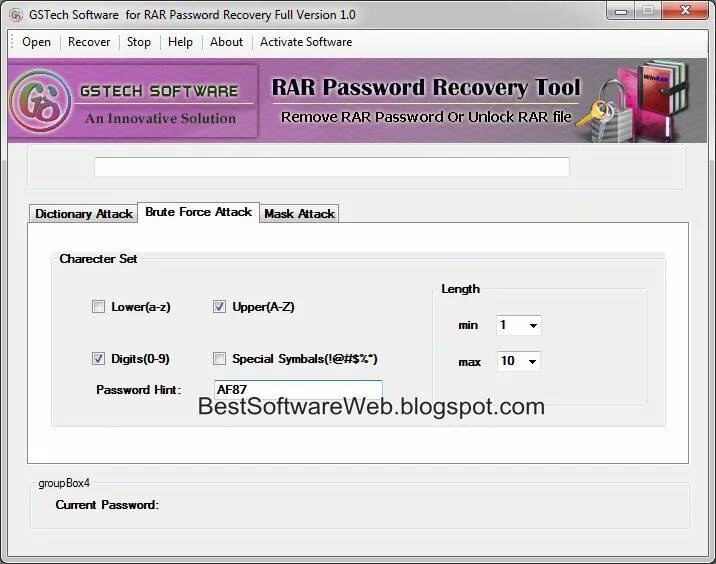Click the empty file path field
The height and width of the screenshot is (564, 716).
click(332, 167)
